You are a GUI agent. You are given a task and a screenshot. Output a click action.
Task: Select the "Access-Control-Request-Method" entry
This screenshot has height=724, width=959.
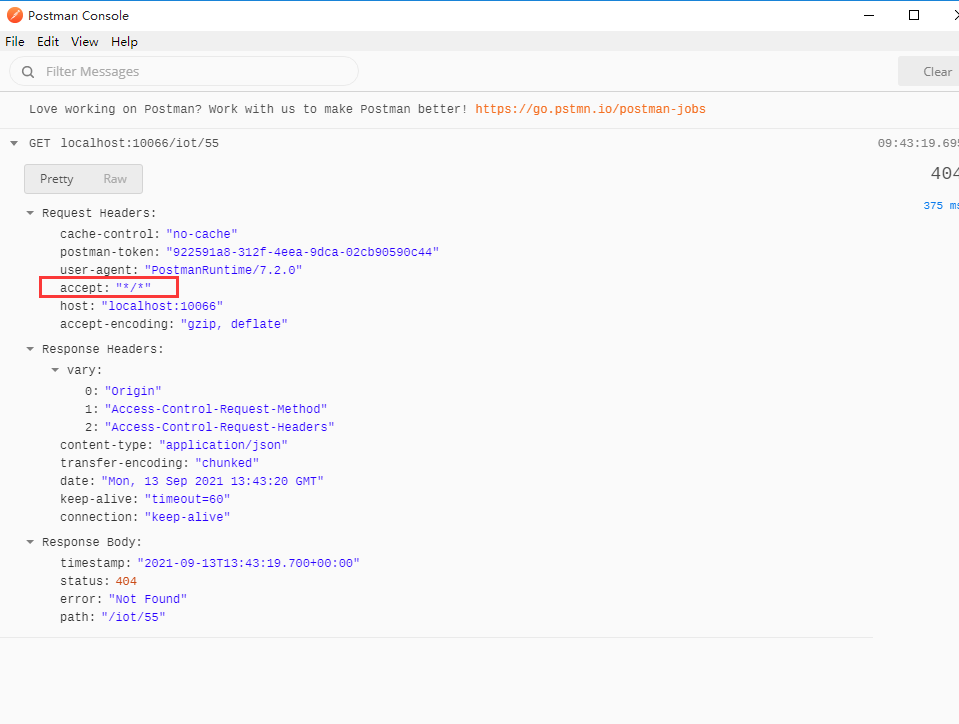(216, 408)
